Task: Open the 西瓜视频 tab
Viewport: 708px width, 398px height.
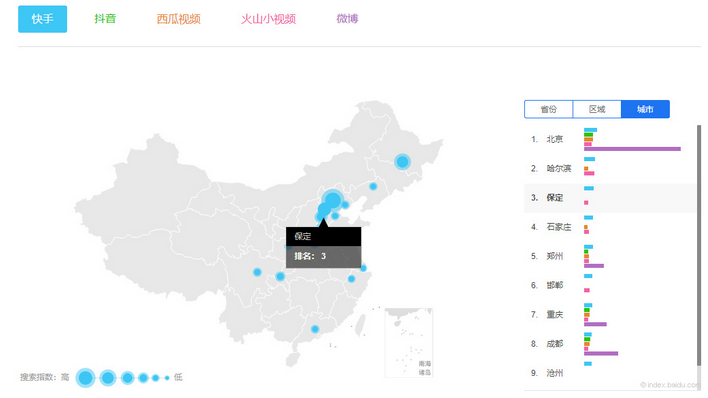Action: pyautogui.click(x=178, y=19)
